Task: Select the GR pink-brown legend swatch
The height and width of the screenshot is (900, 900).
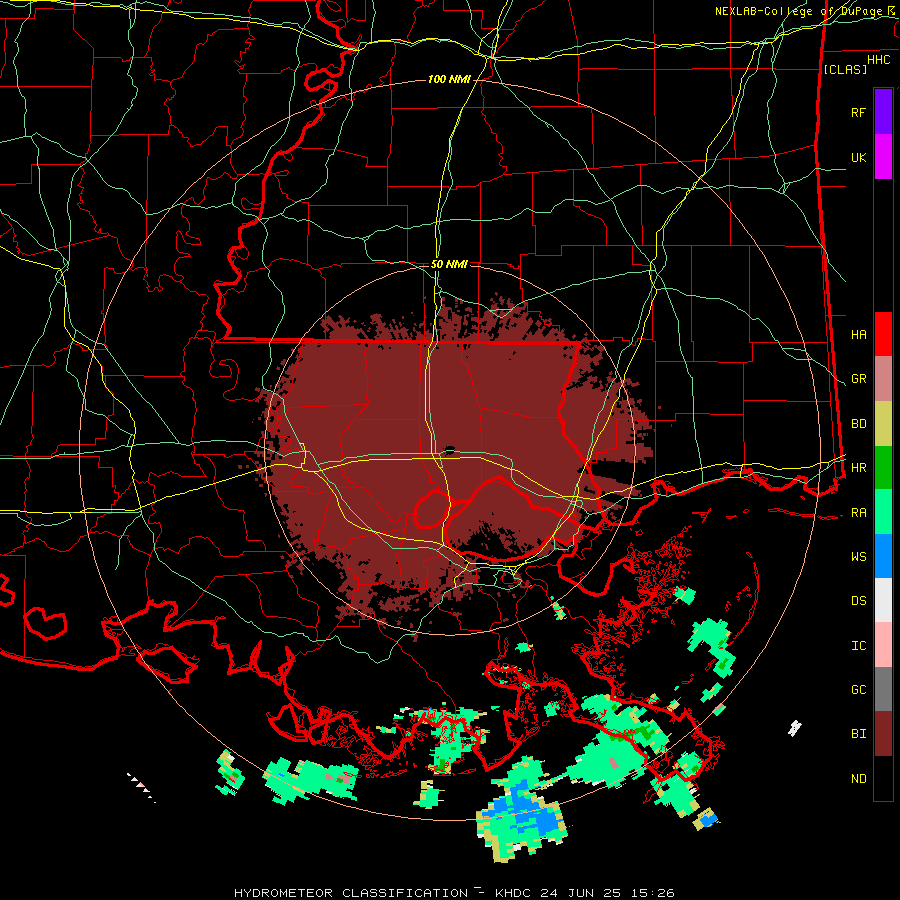Action: 883,379
